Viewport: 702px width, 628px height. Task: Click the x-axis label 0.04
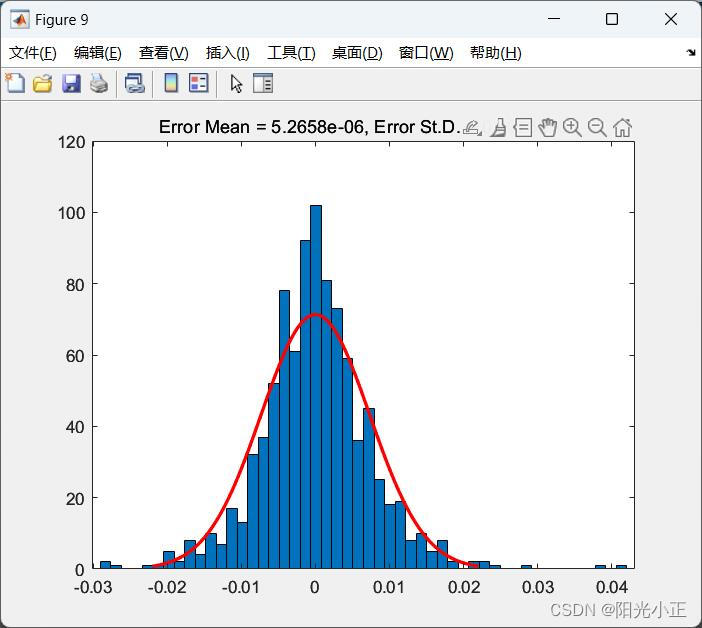coord(612,587)
